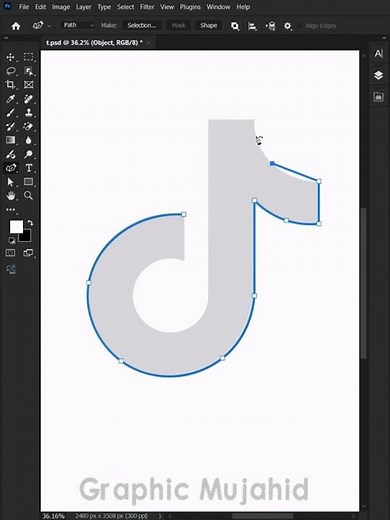Click the filled blue path anchor point
The height and width of the screenshot is (520, 390).
(x=272, y=163)
